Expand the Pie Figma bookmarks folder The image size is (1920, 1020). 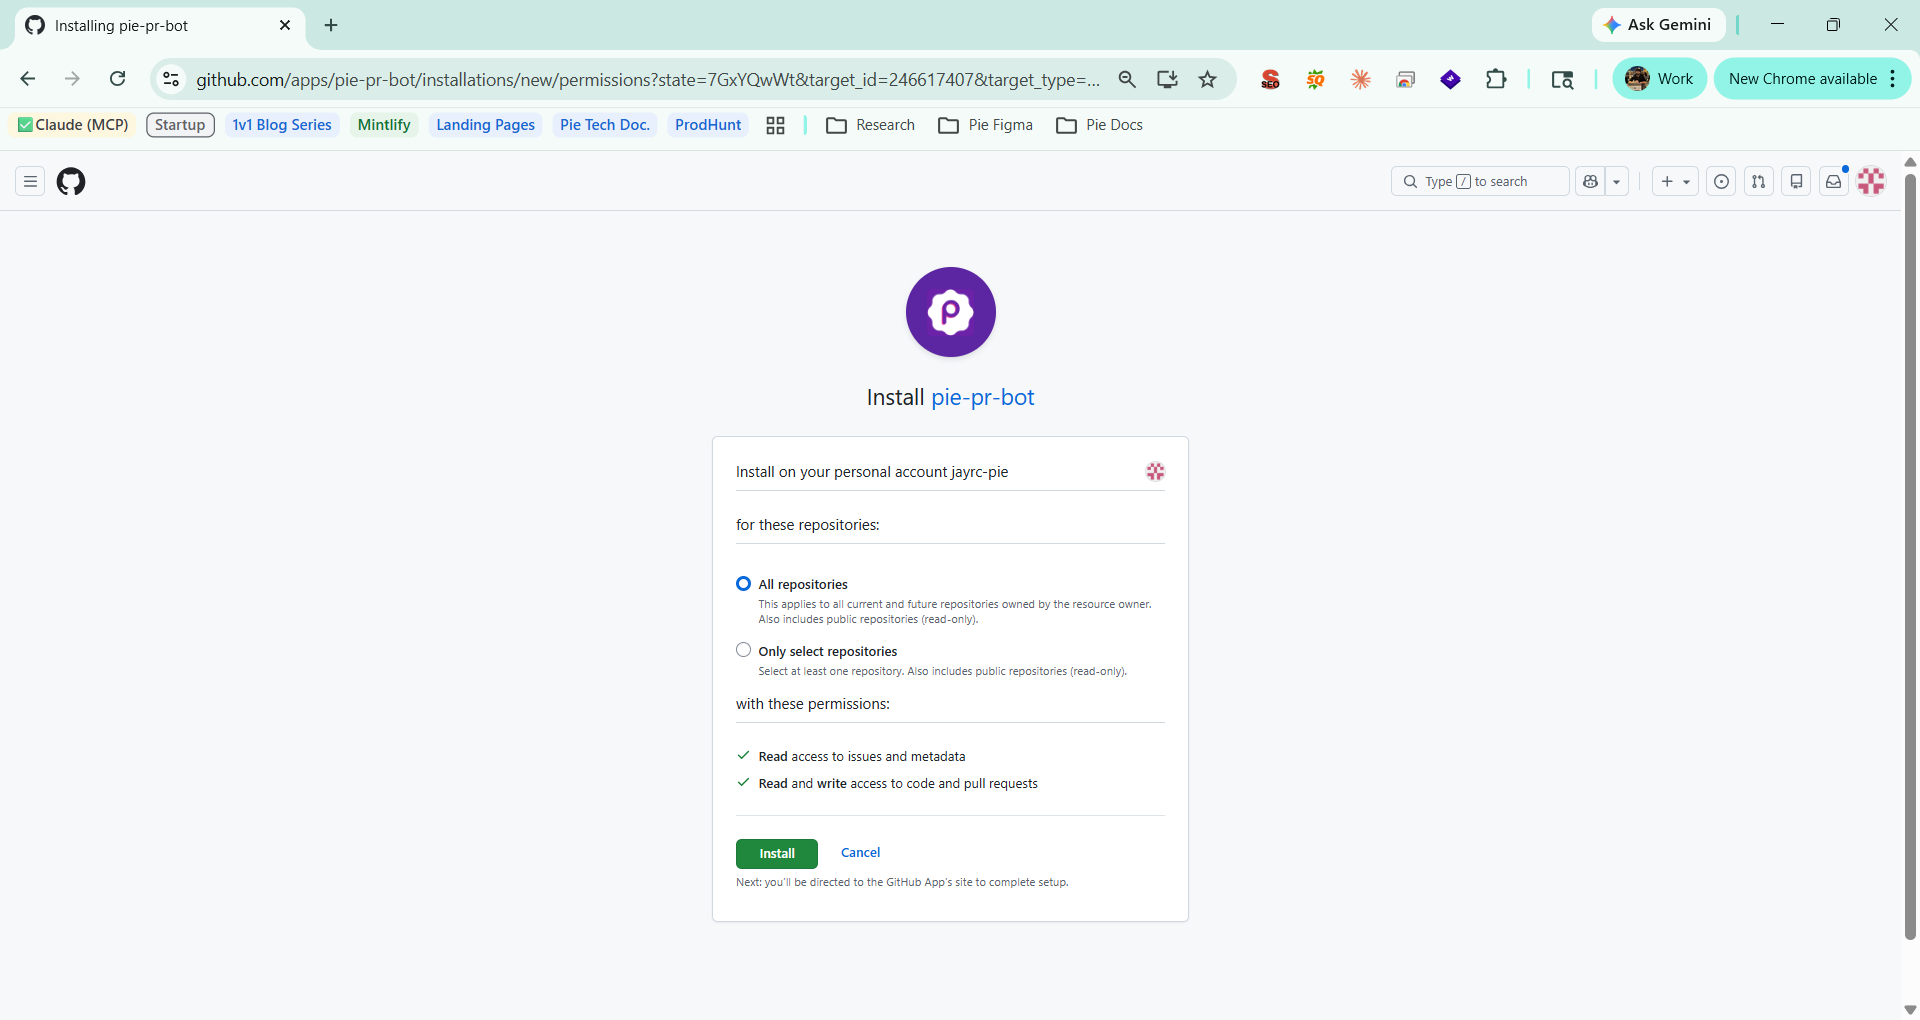tap(986, 125)
